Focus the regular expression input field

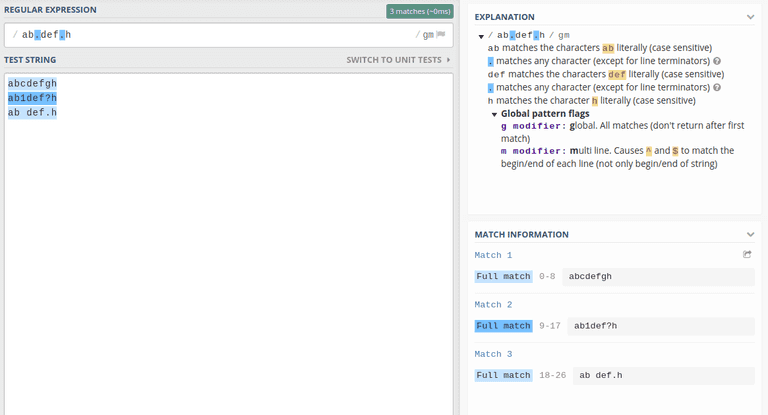228,35
